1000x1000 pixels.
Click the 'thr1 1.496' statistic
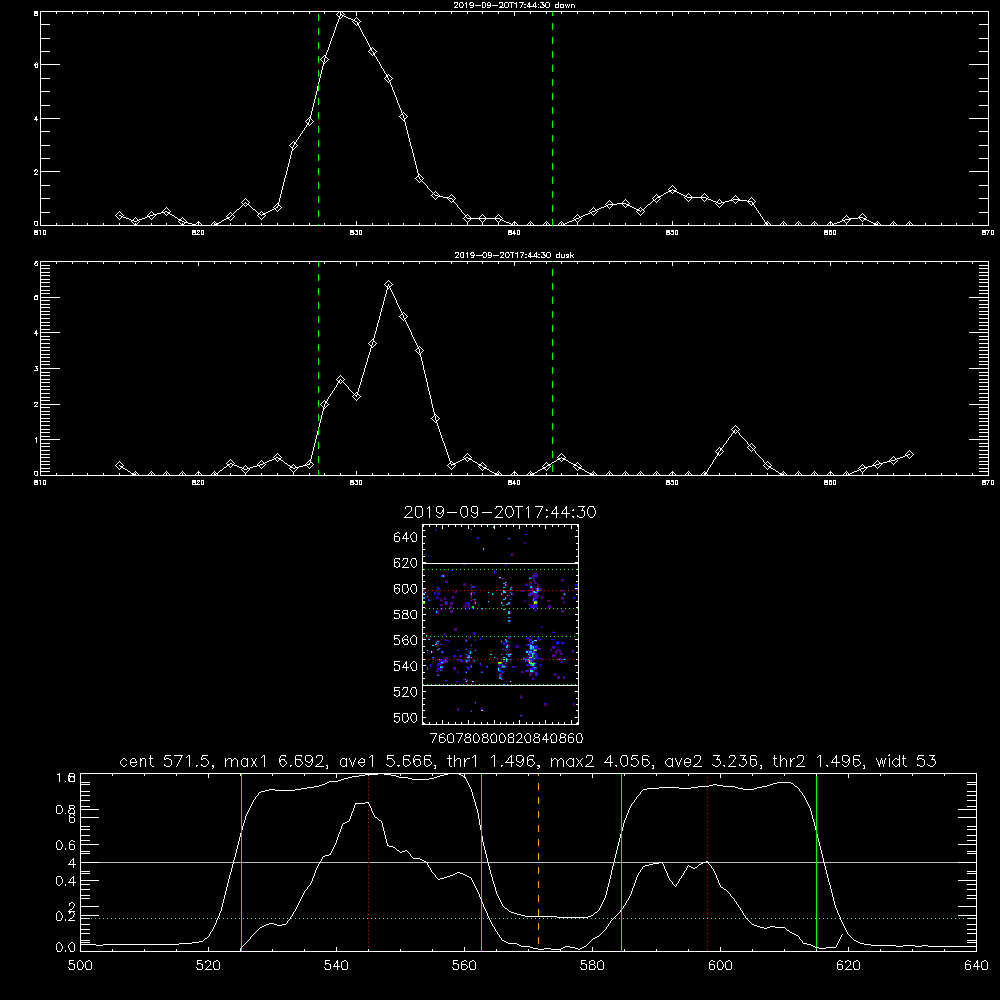(490, 761)
